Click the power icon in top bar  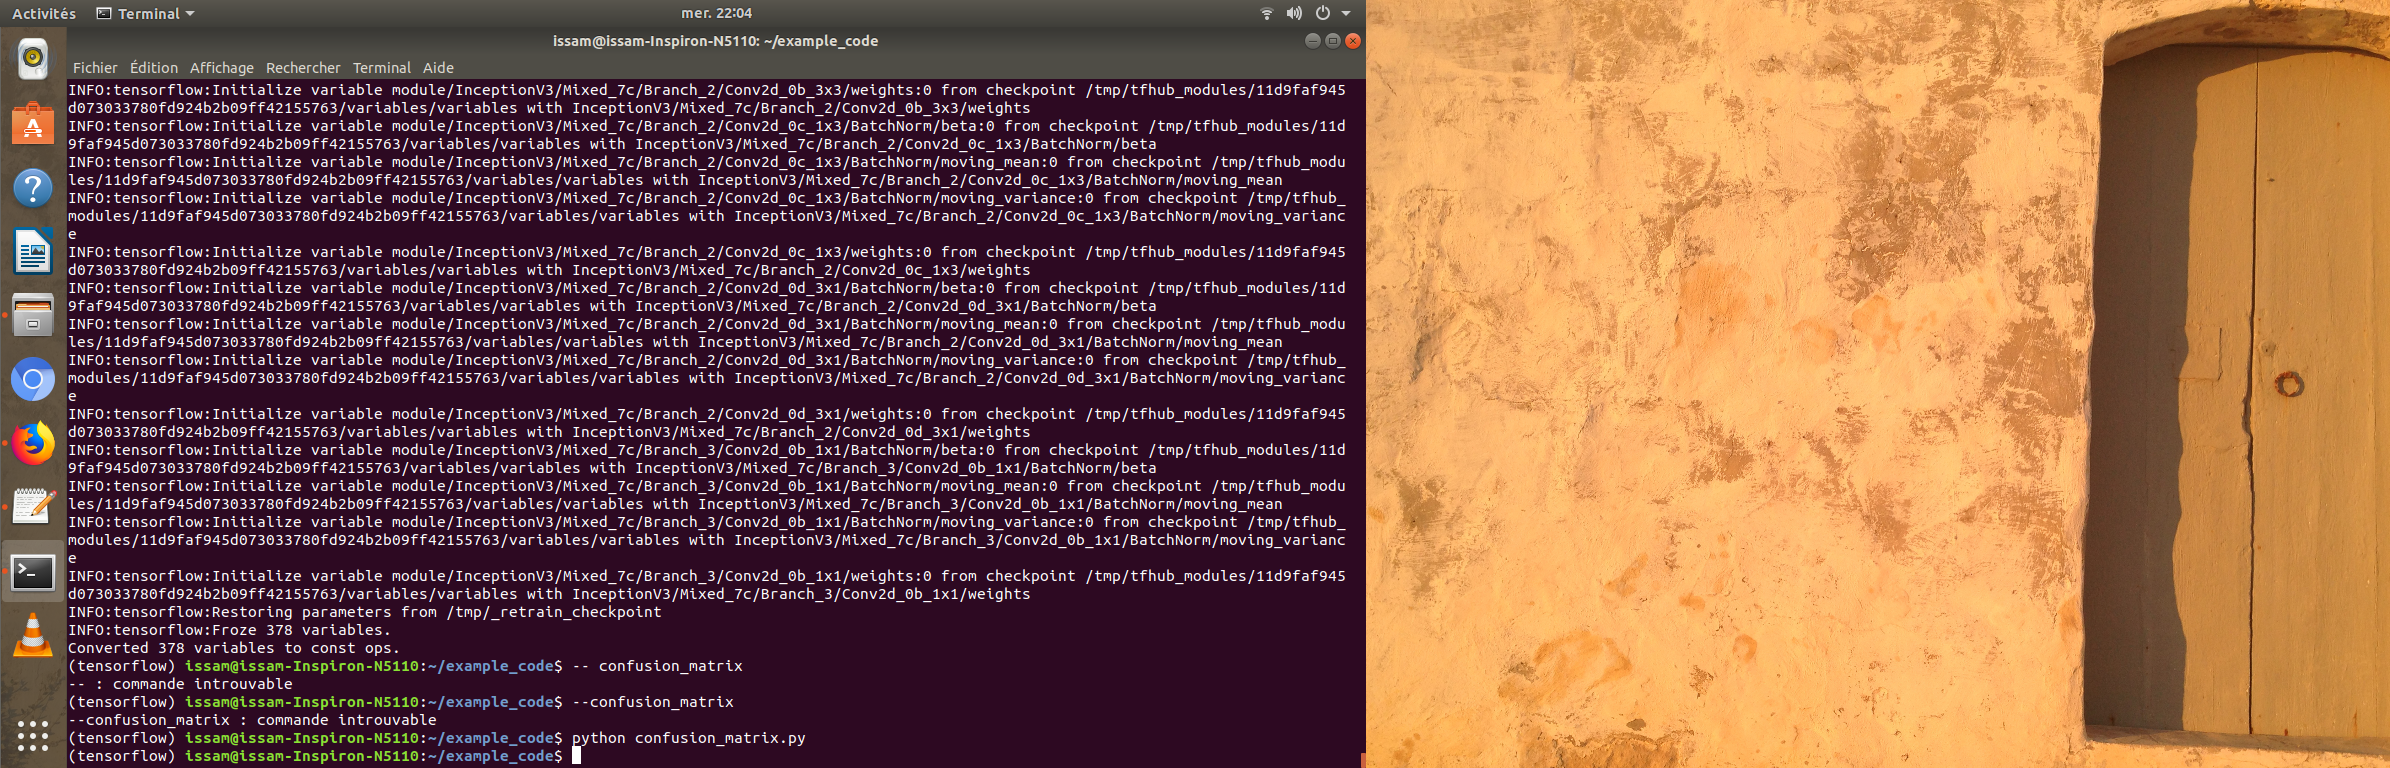pyautogui.click(x=1323, y=13)
